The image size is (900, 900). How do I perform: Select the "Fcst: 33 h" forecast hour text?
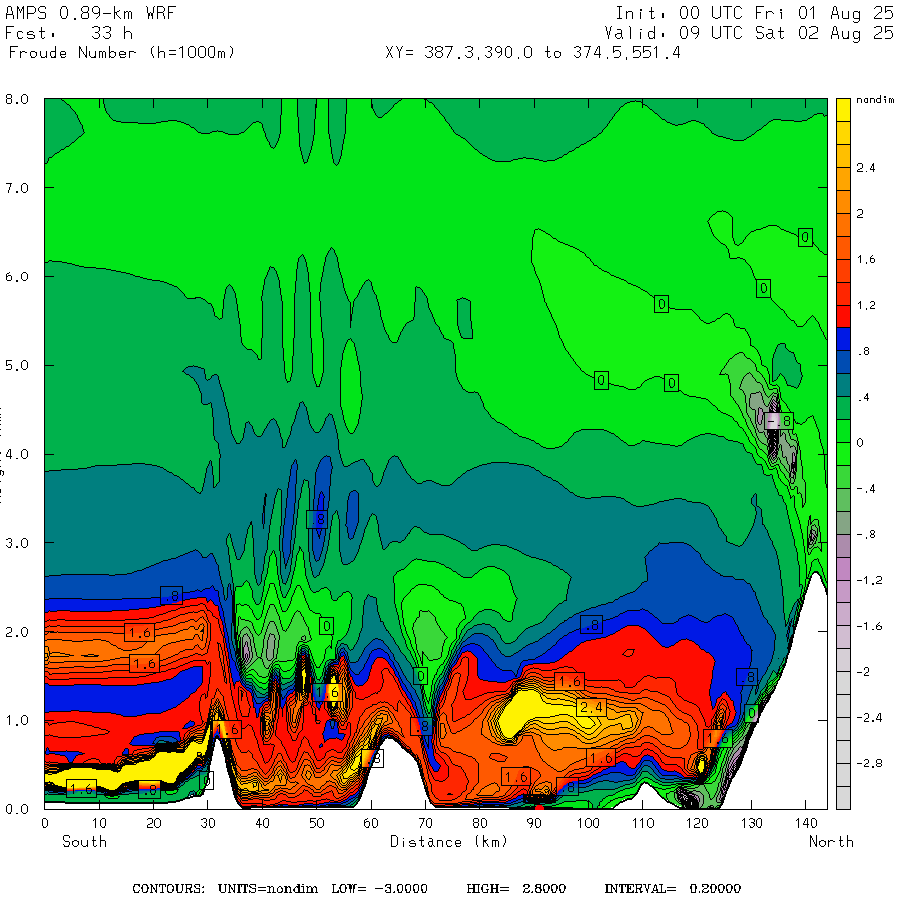69,33
